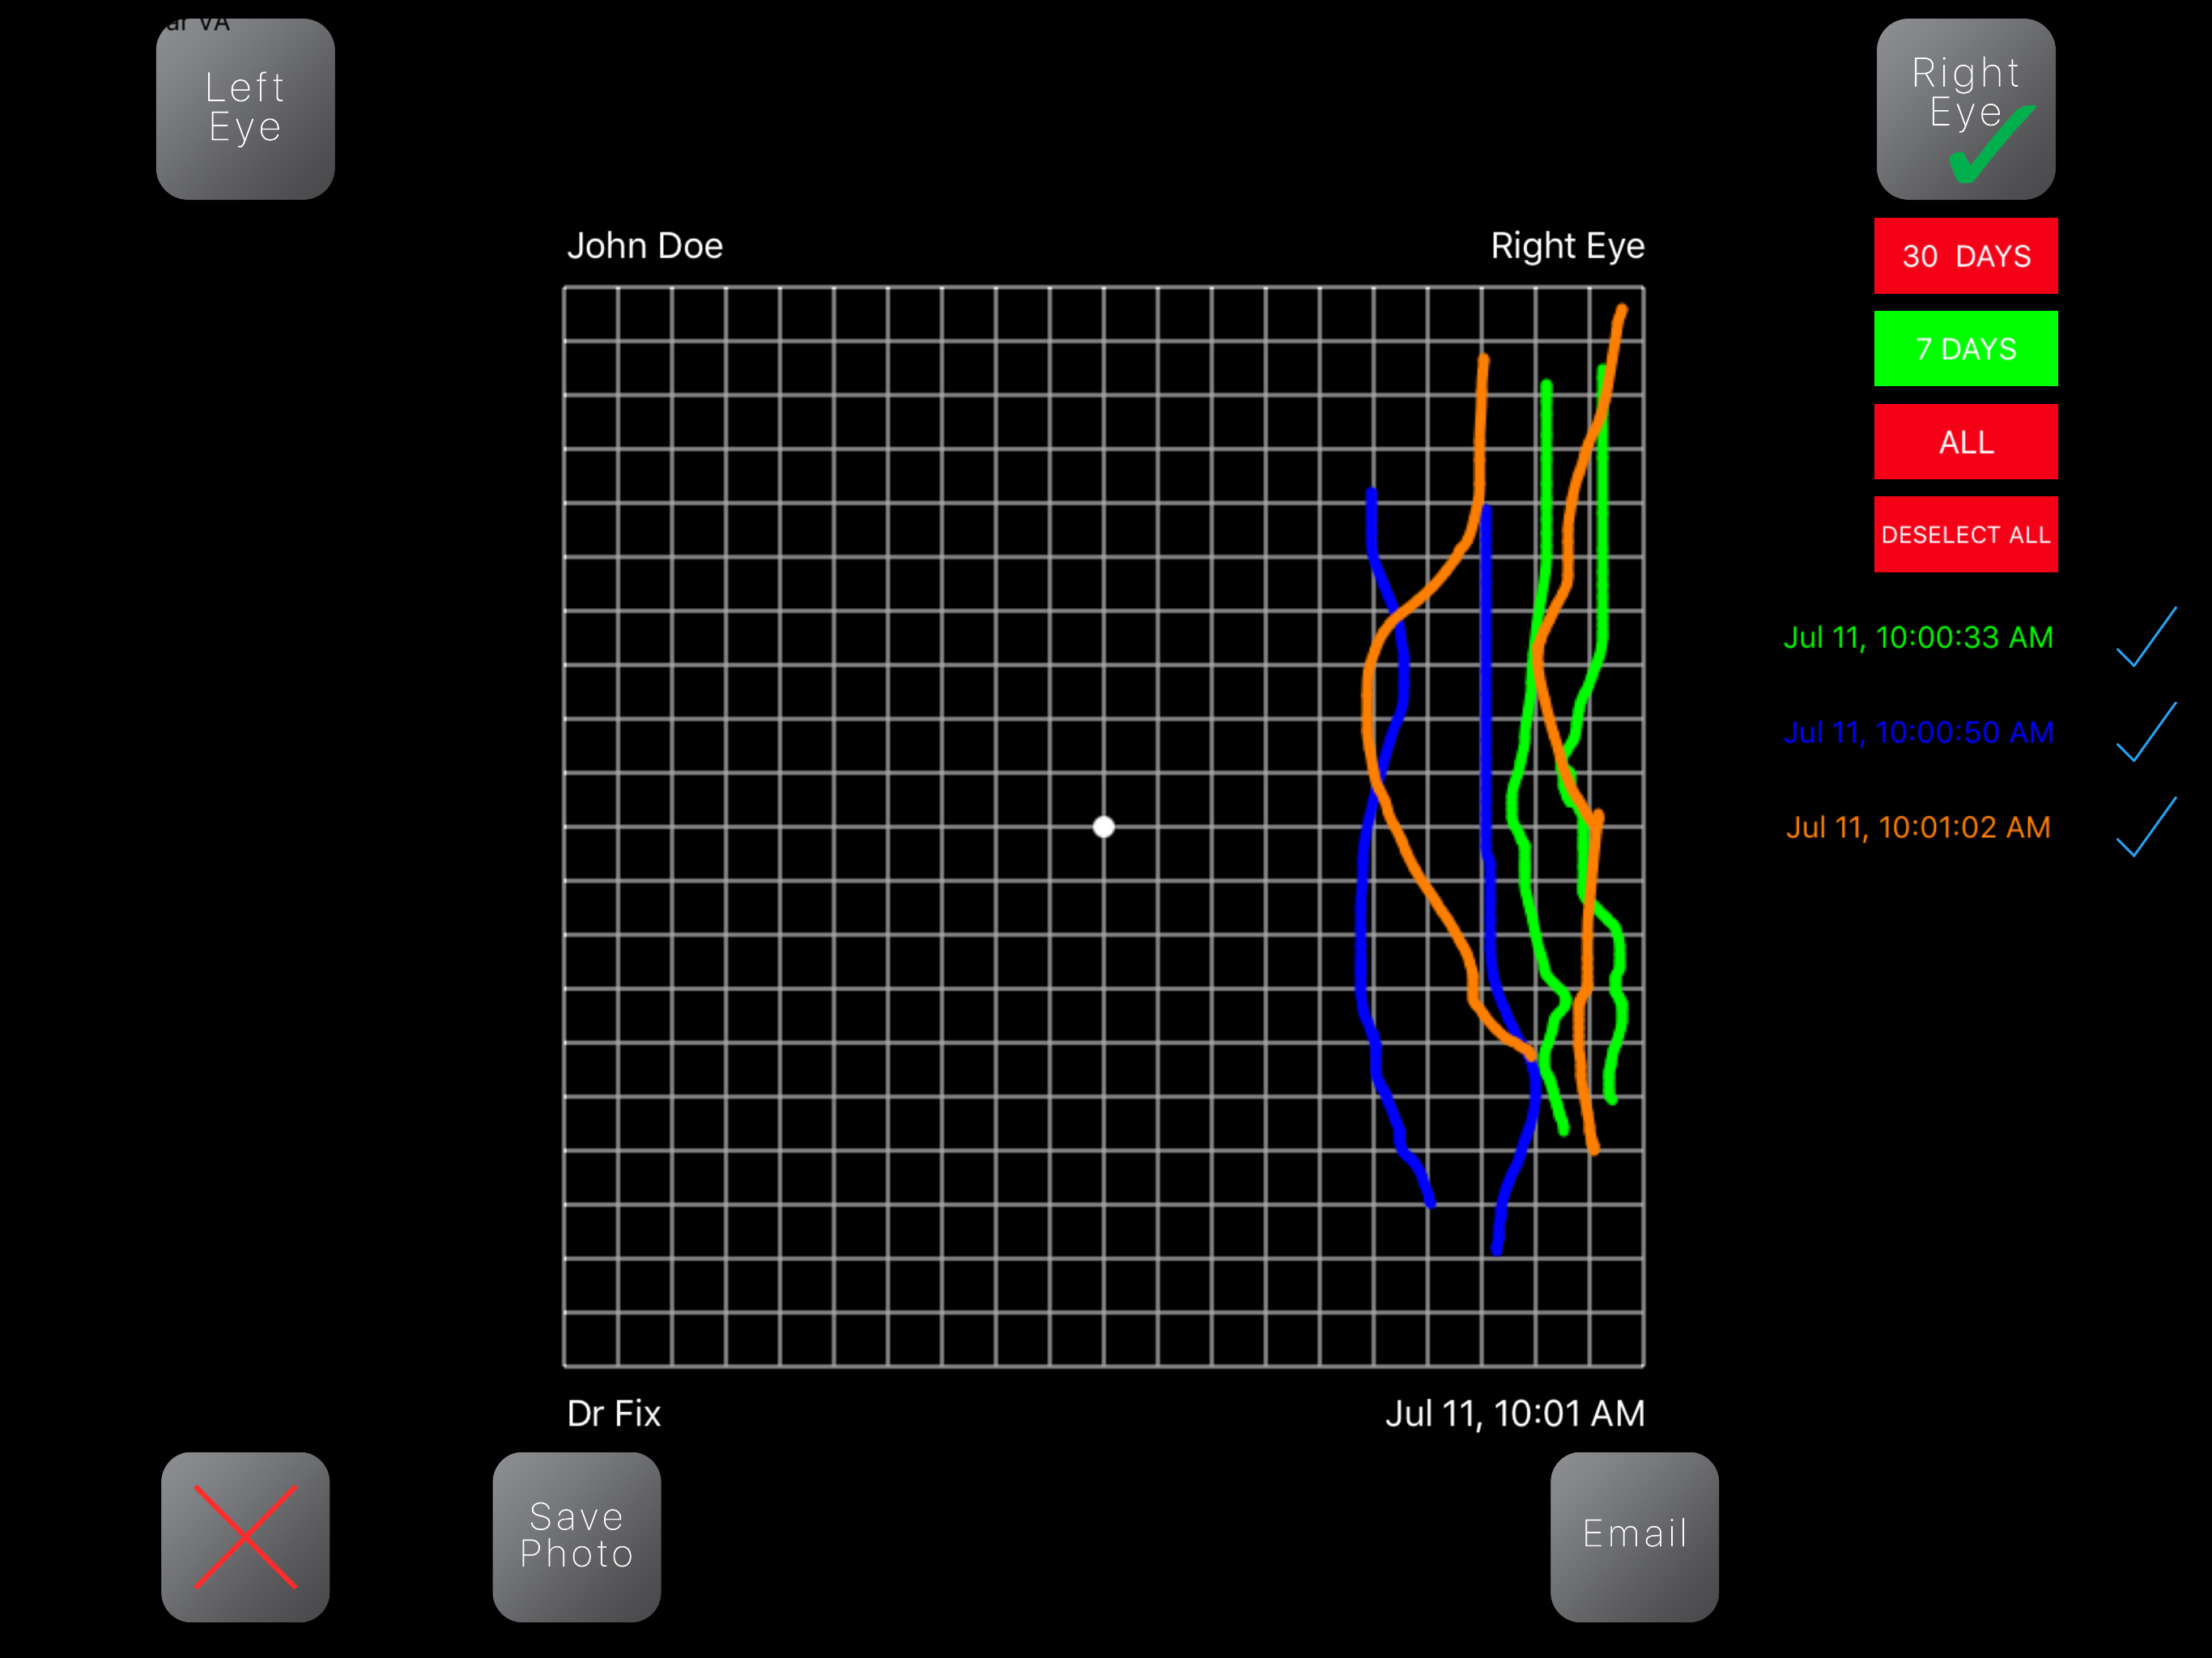Screen dimensions: 2212x1658
Task: Click the Right Eye title above the grid
Action: pyautogui.click(x=1566, y=246)
